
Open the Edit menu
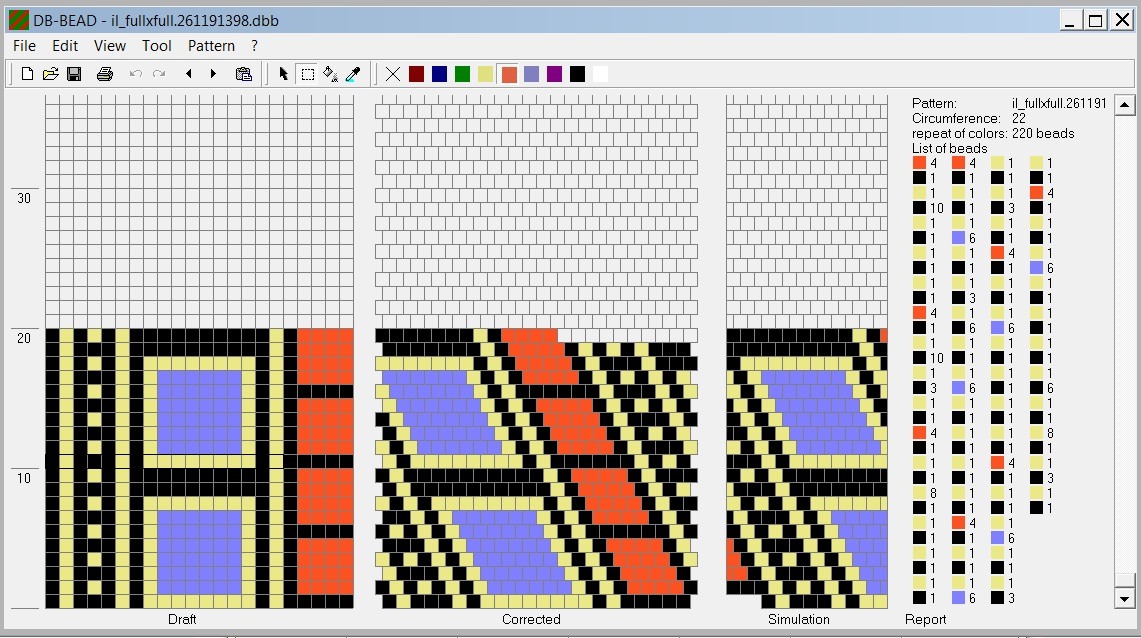tap(65, 46)
